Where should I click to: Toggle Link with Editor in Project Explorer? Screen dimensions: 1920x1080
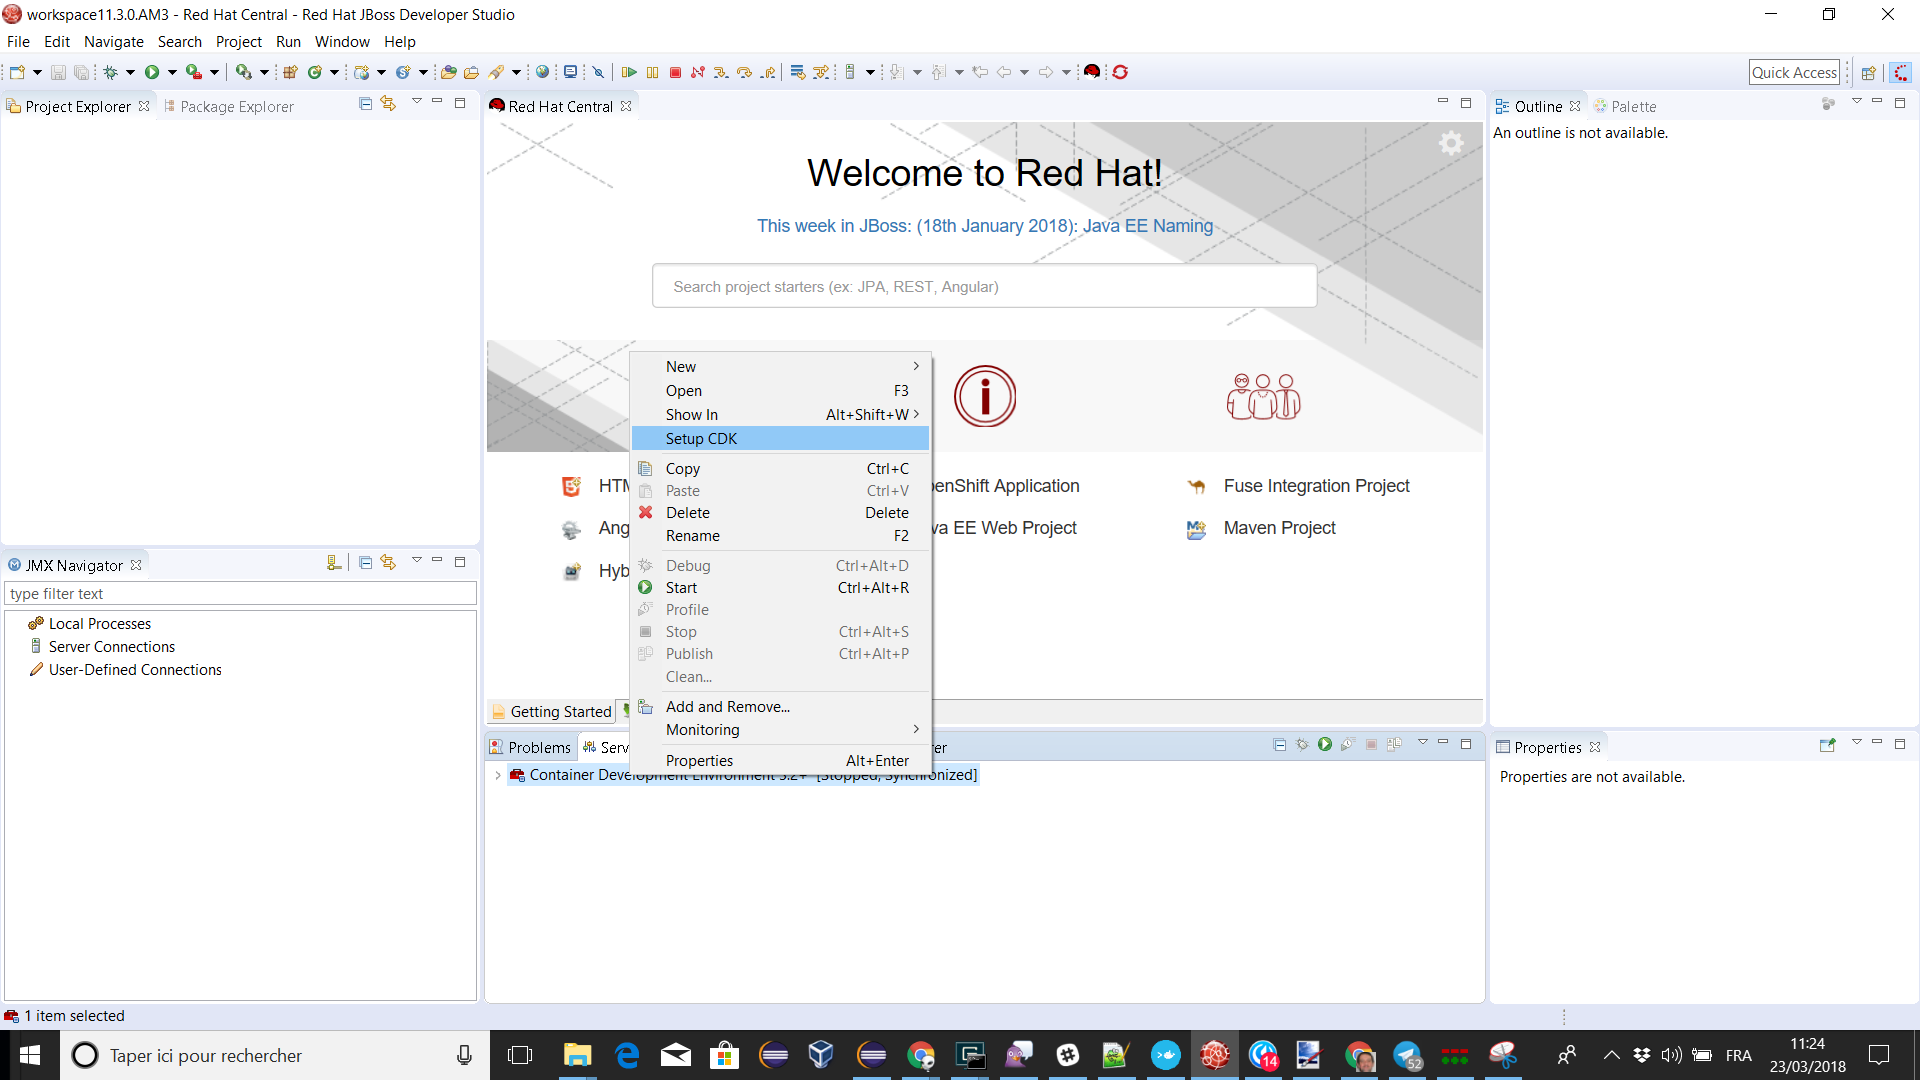pos(388,104)
